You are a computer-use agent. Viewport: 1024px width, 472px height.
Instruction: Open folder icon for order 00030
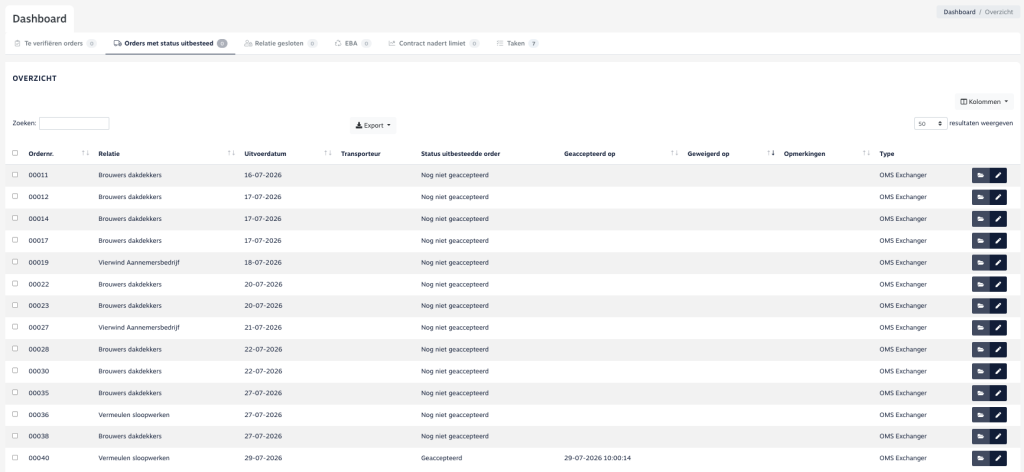(x=980, y=371)
